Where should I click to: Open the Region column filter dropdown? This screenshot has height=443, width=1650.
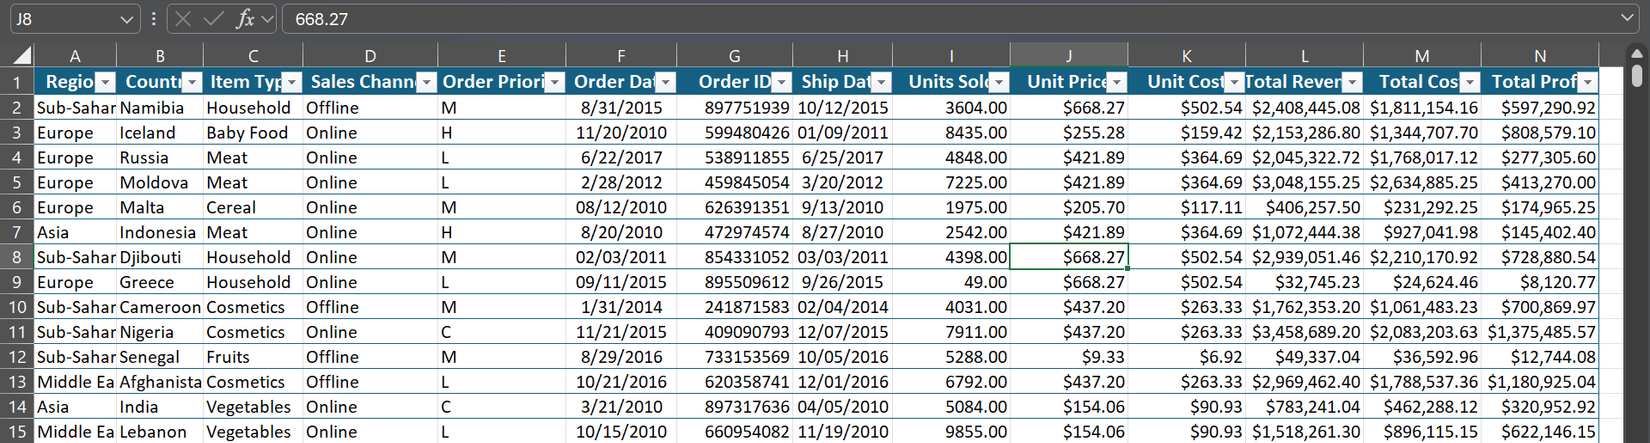click(x=105, y=82)
